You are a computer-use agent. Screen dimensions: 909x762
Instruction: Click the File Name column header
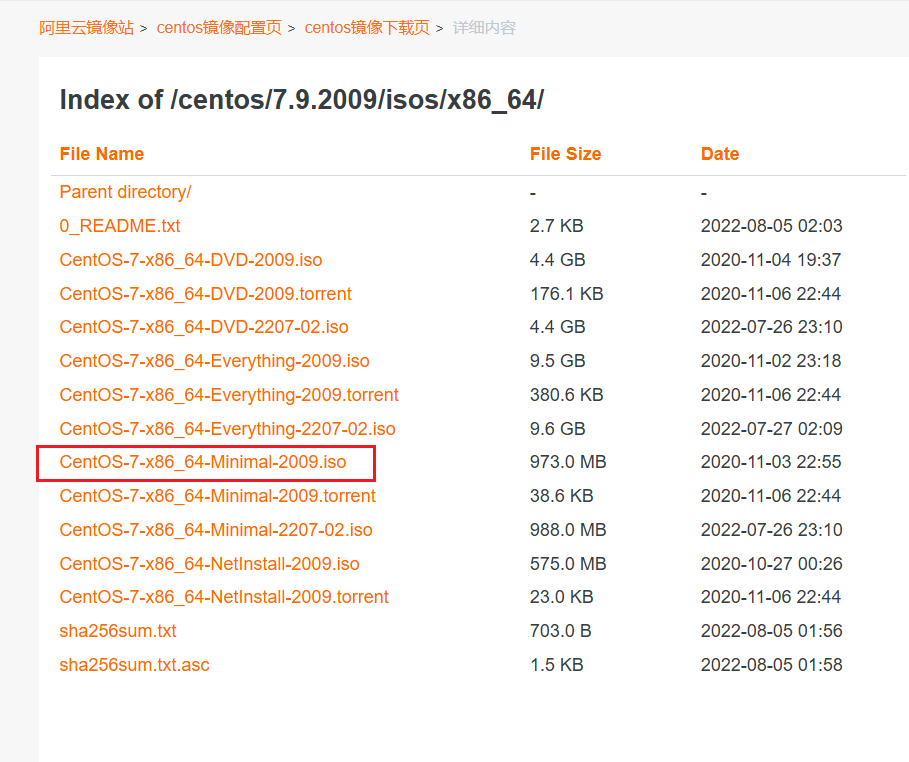point(101,154)
